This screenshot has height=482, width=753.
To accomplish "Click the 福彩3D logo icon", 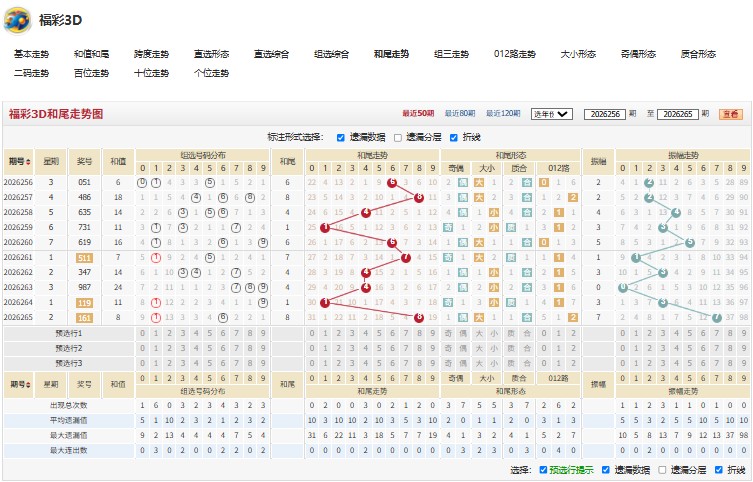I will point(17,20).
